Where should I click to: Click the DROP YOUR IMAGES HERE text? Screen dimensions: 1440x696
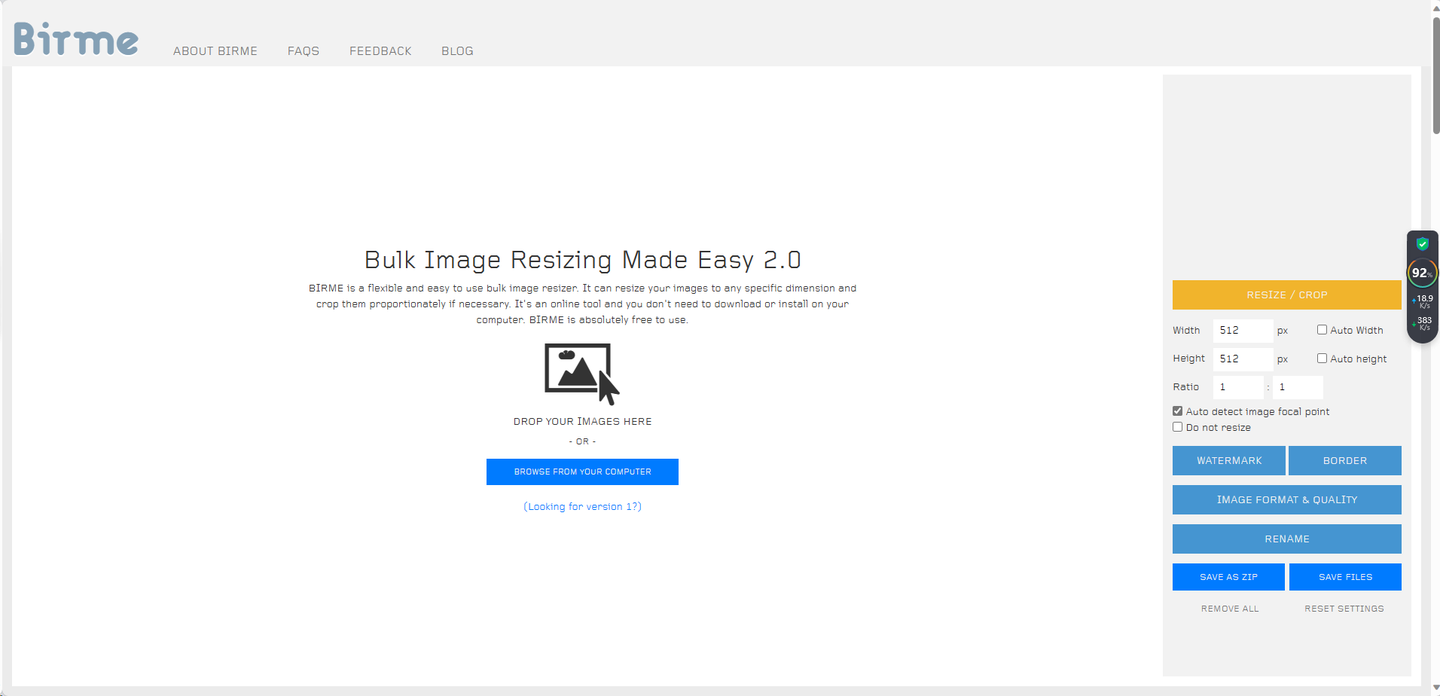click(582, 422)
